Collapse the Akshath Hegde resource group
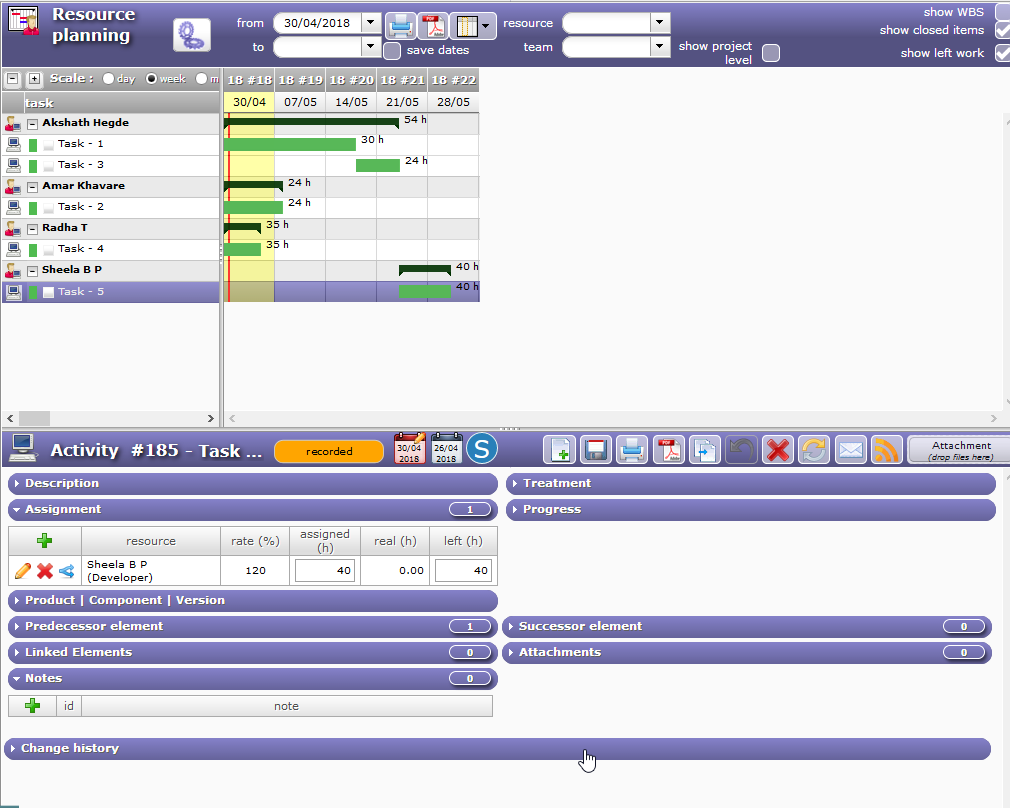Viewport: 1010px width, 808px height. (32, 124)
